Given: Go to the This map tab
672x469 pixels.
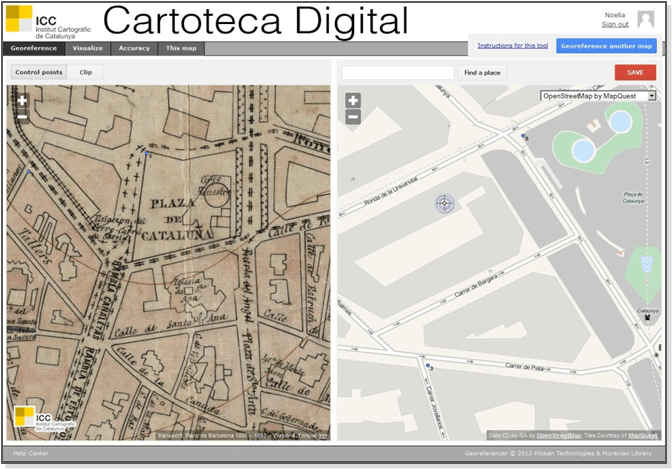Looking at the screenshot, I should click(x=181, y=48).
